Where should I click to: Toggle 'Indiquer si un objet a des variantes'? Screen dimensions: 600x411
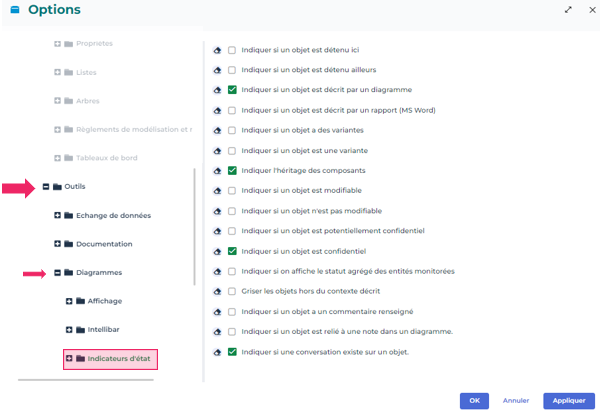tap(232, 130)
